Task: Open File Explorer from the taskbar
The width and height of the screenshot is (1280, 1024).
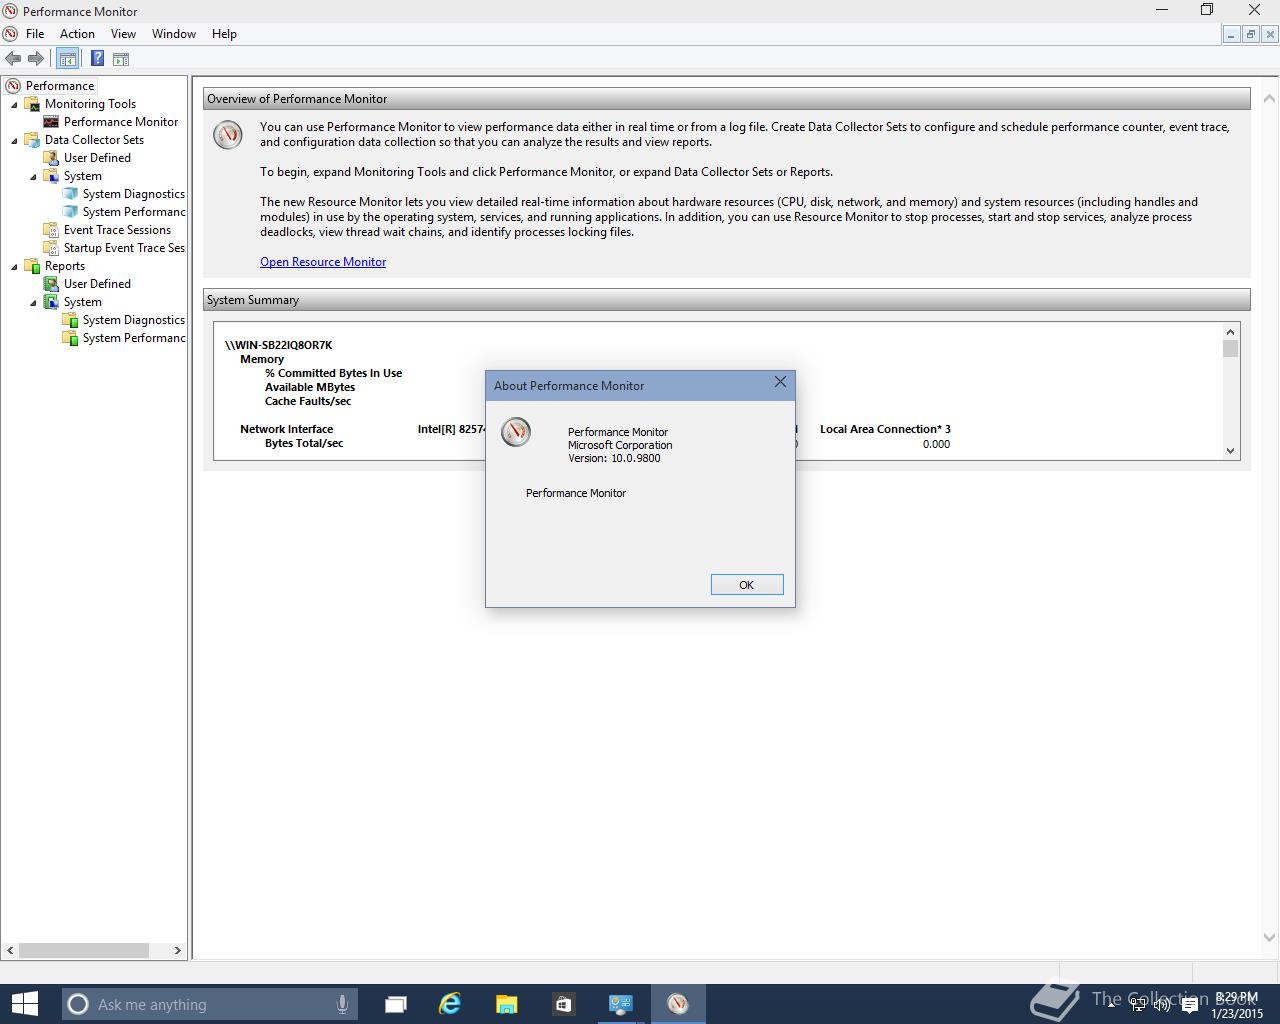Action: click(x=506, y=1004)
